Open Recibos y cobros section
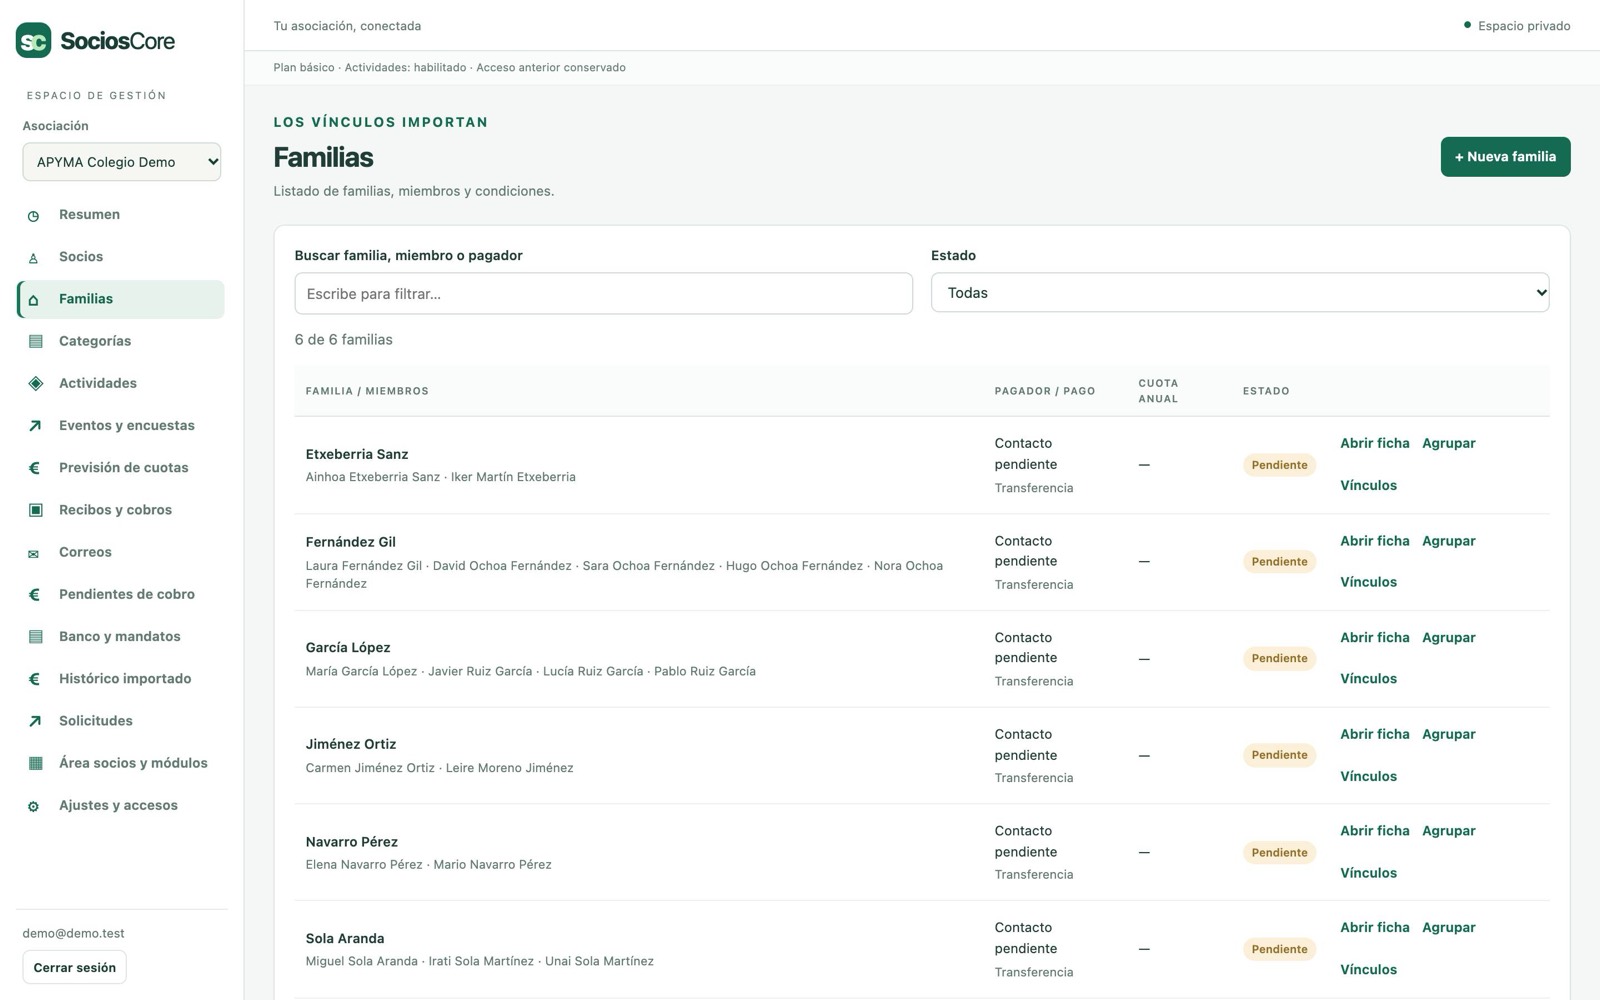The height and width of the screenshot is (1000, 1600). 121,510
